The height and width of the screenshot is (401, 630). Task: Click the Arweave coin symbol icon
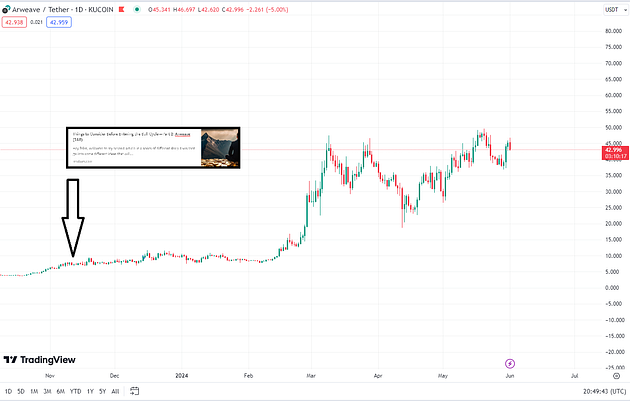click(x=6, y=9)
